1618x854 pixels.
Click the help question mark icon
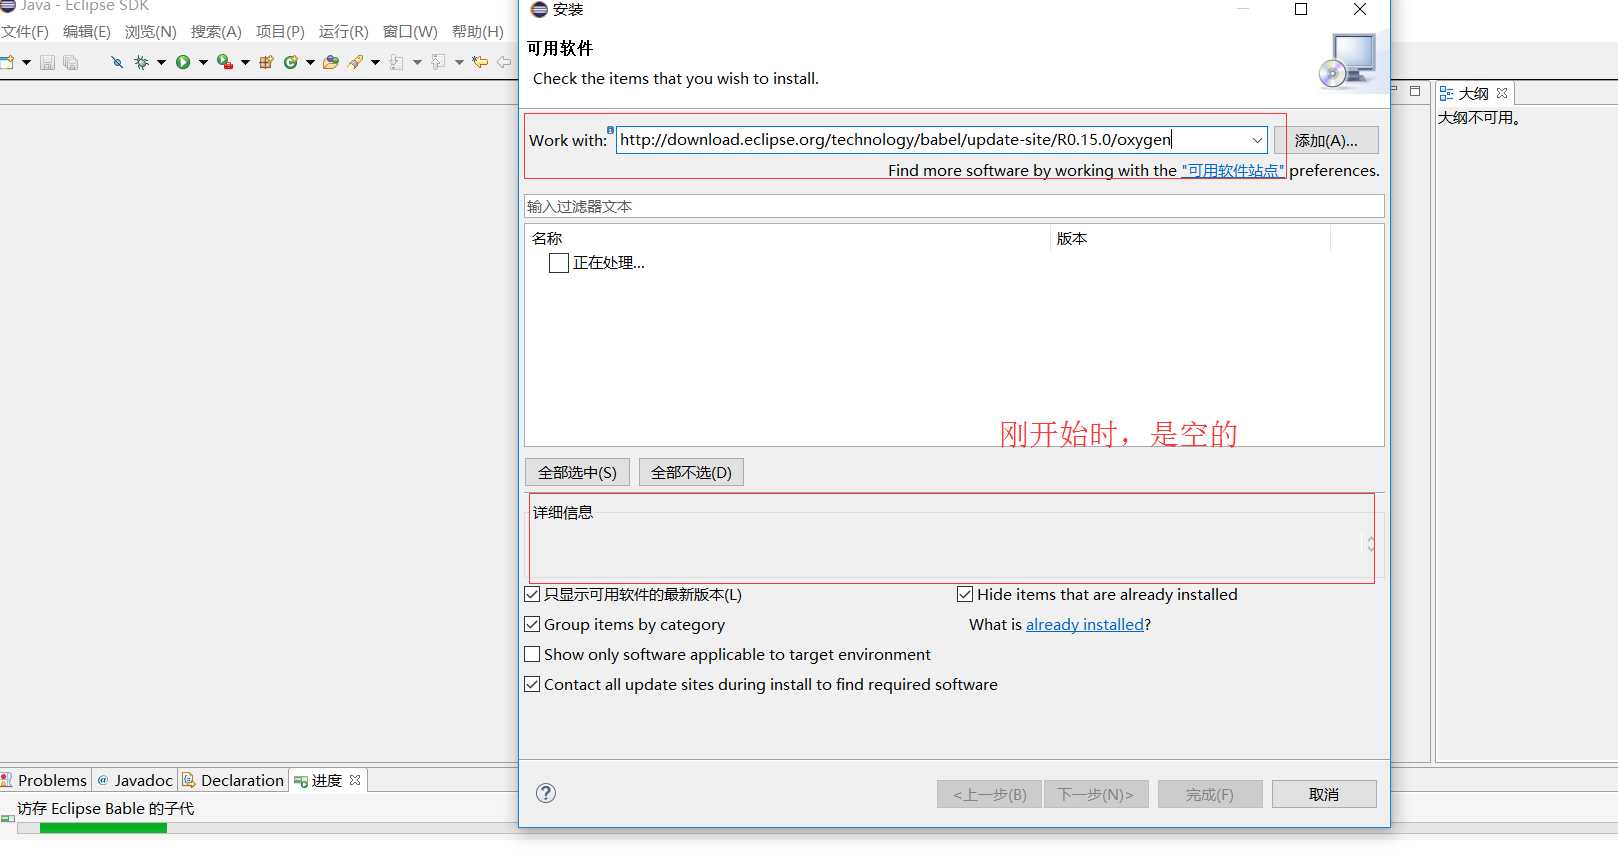click(x=546, y=793)
